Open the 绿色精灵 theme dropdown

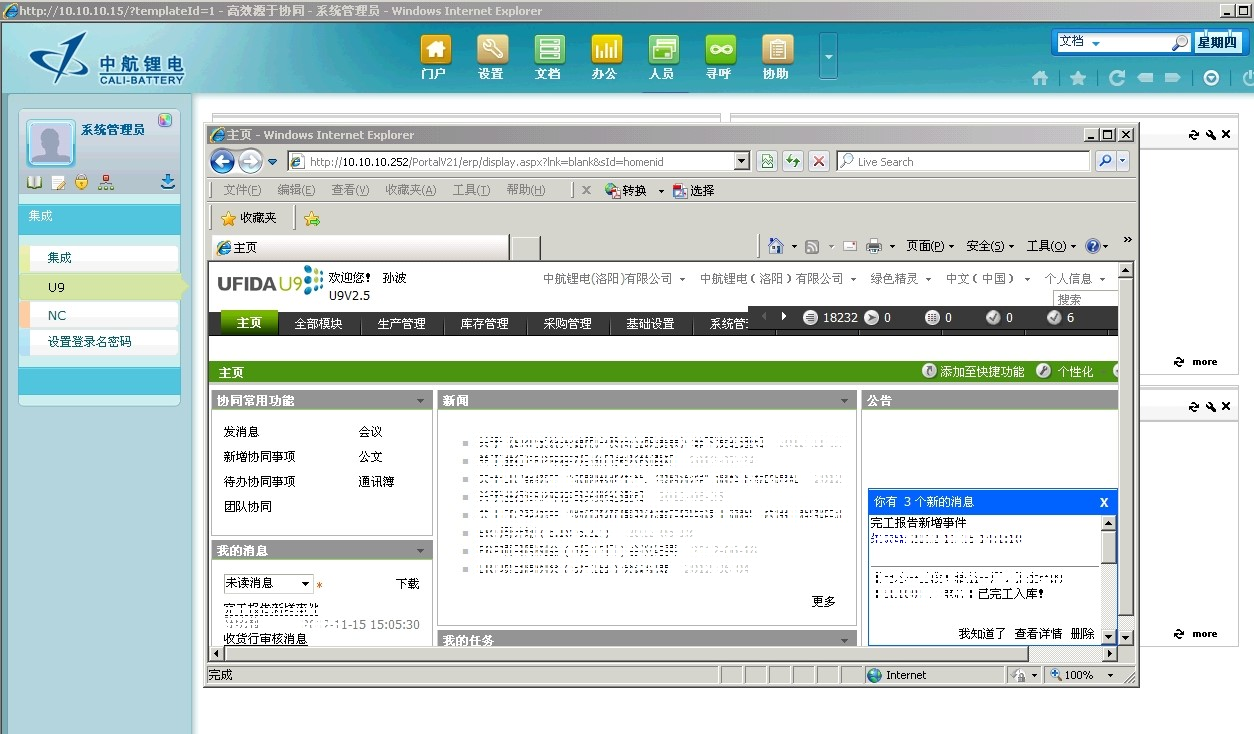pos(901,279)
